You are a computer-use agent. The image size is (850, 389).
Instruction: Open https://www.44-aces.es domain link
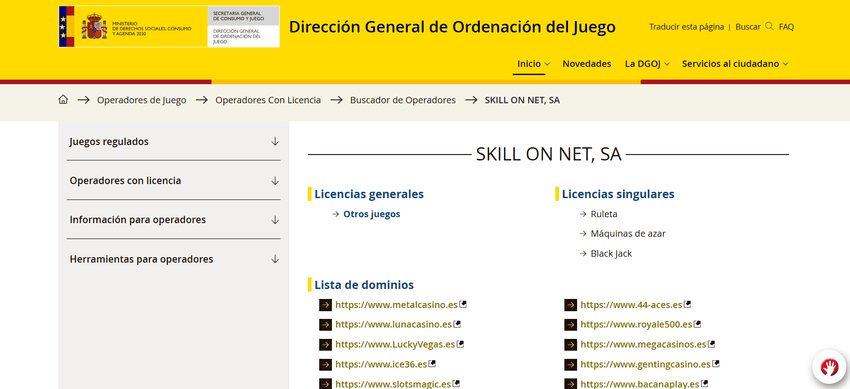pyautogui.click(x=631, y=305)
